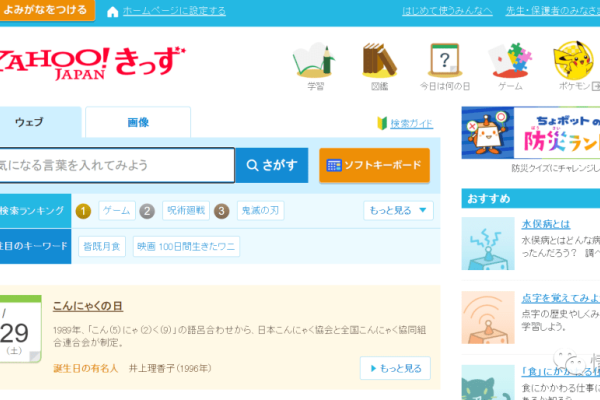Click the 皆既月食 trending keyword
The height and width of the screenshot is (400, 600).
coord(102,246)
